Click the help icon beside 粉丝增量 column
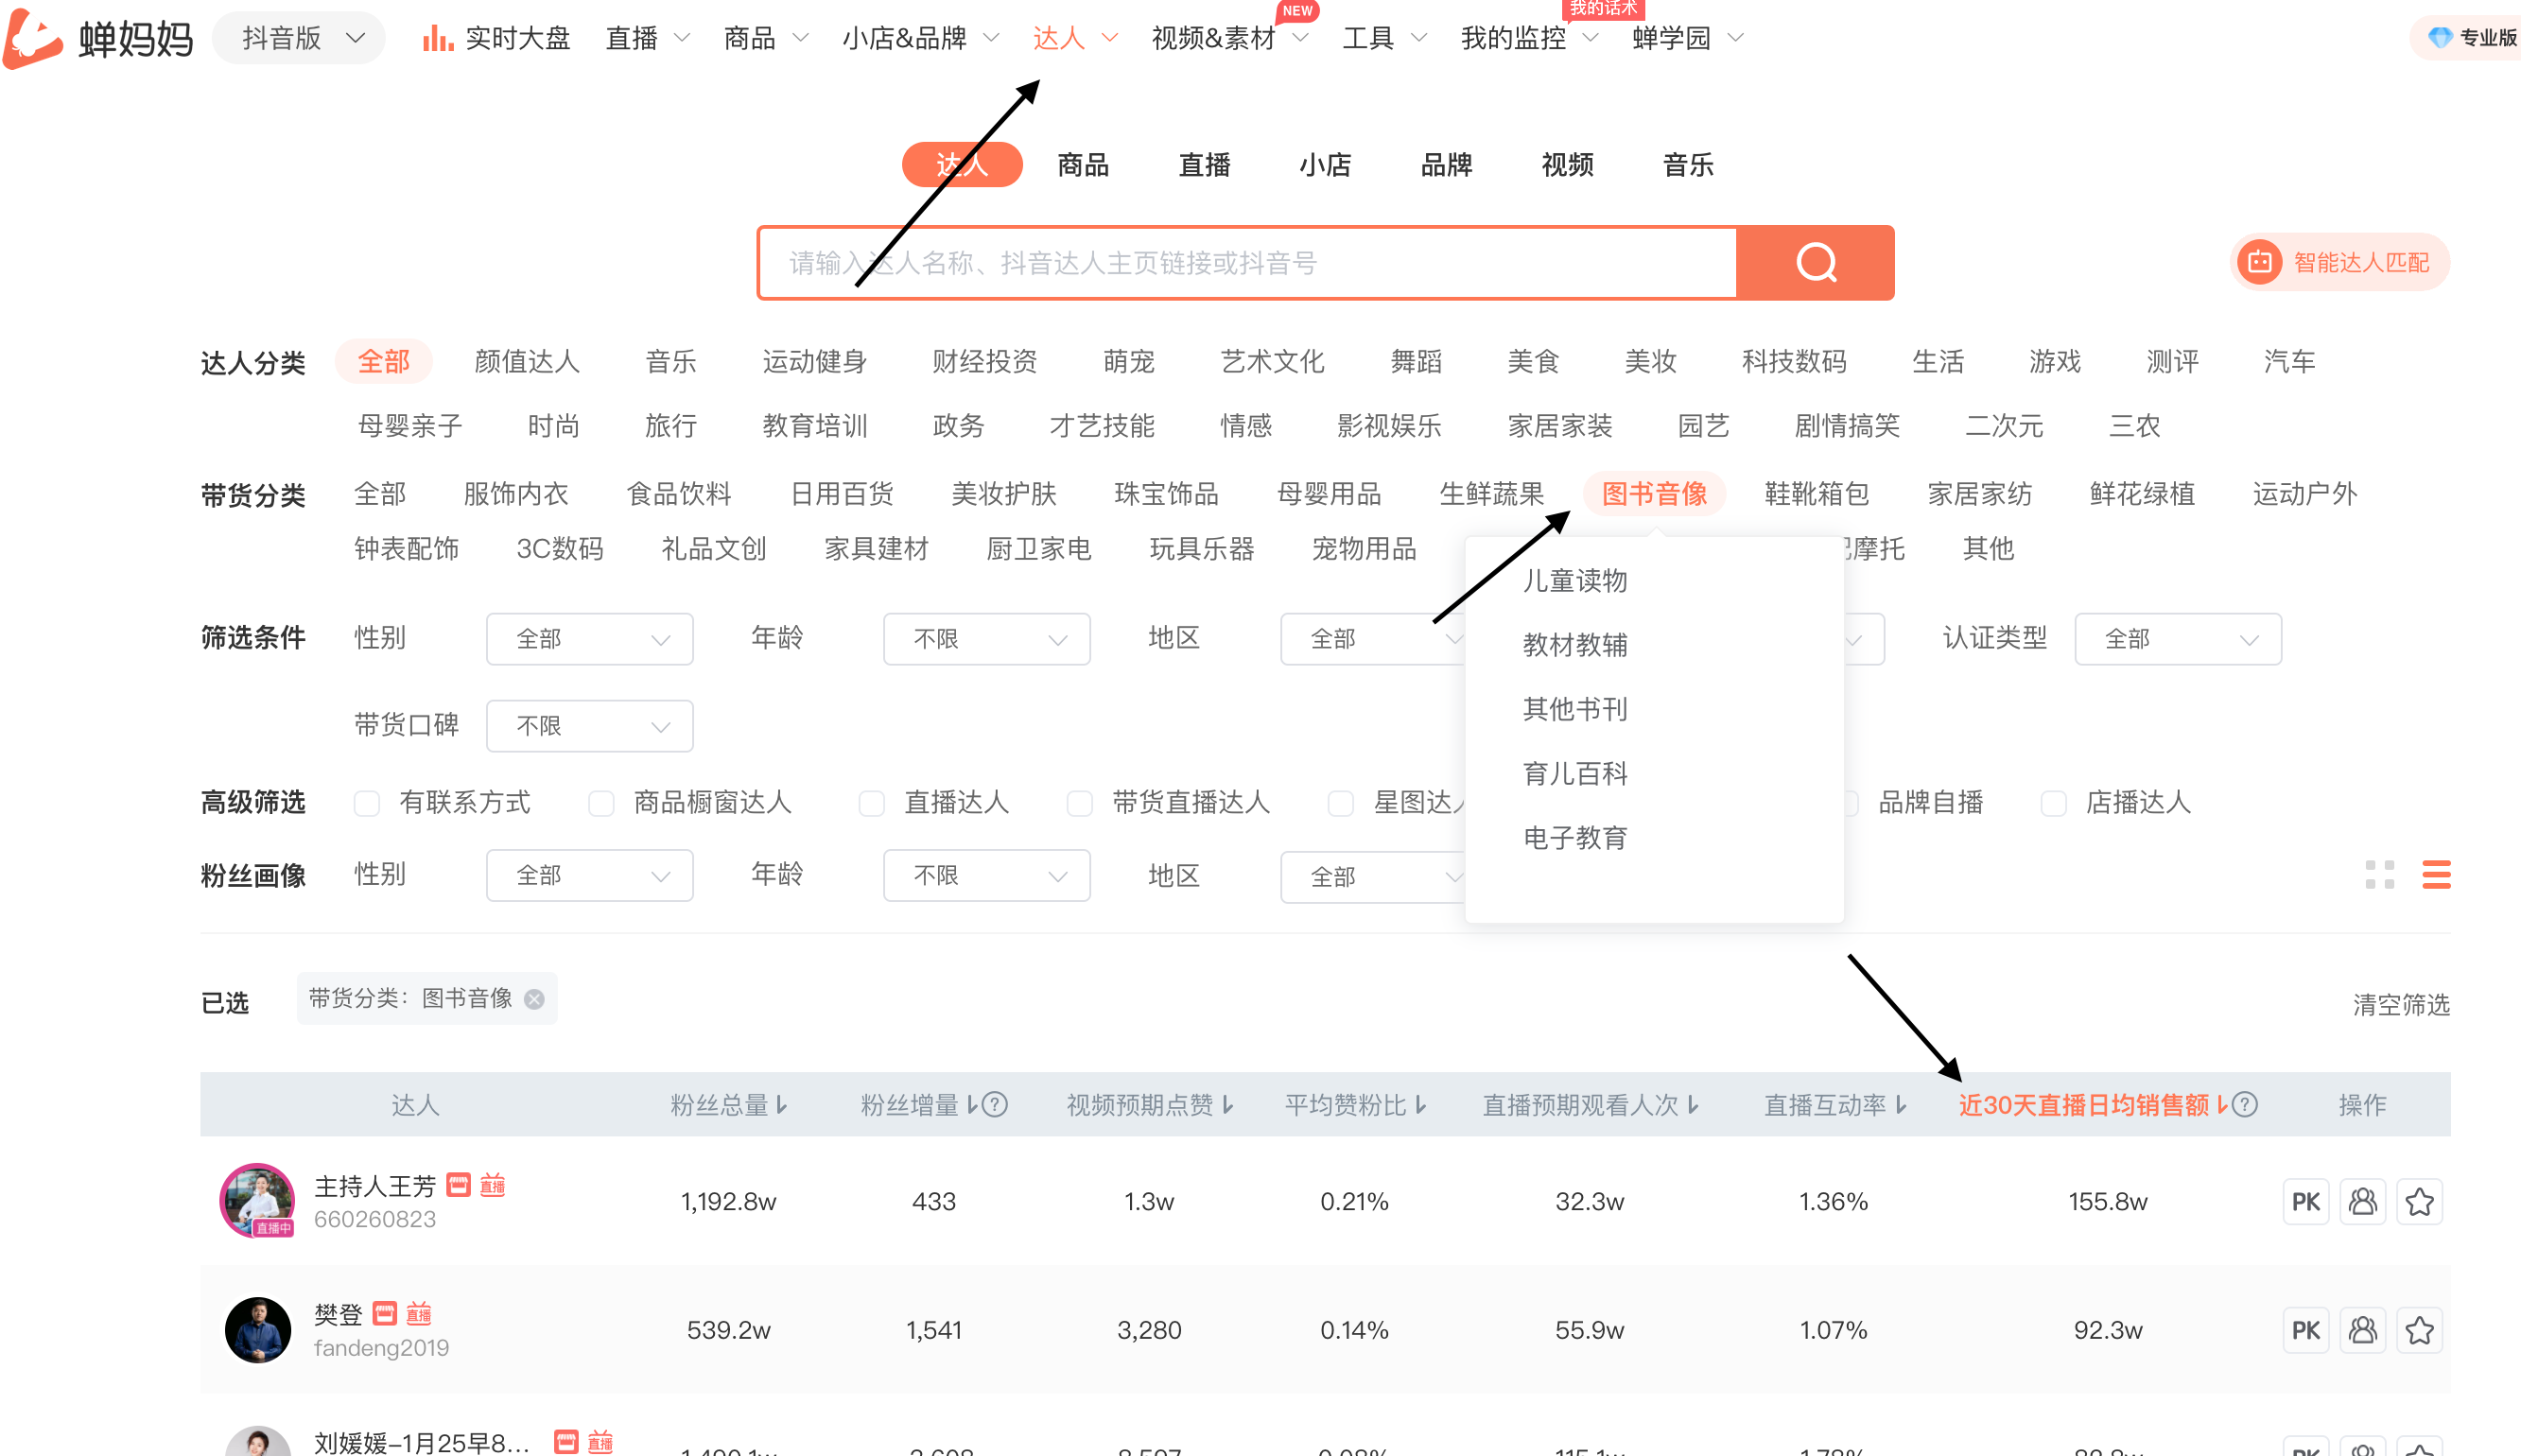Screen dimensions: 2521x1456 [994, 1105]
